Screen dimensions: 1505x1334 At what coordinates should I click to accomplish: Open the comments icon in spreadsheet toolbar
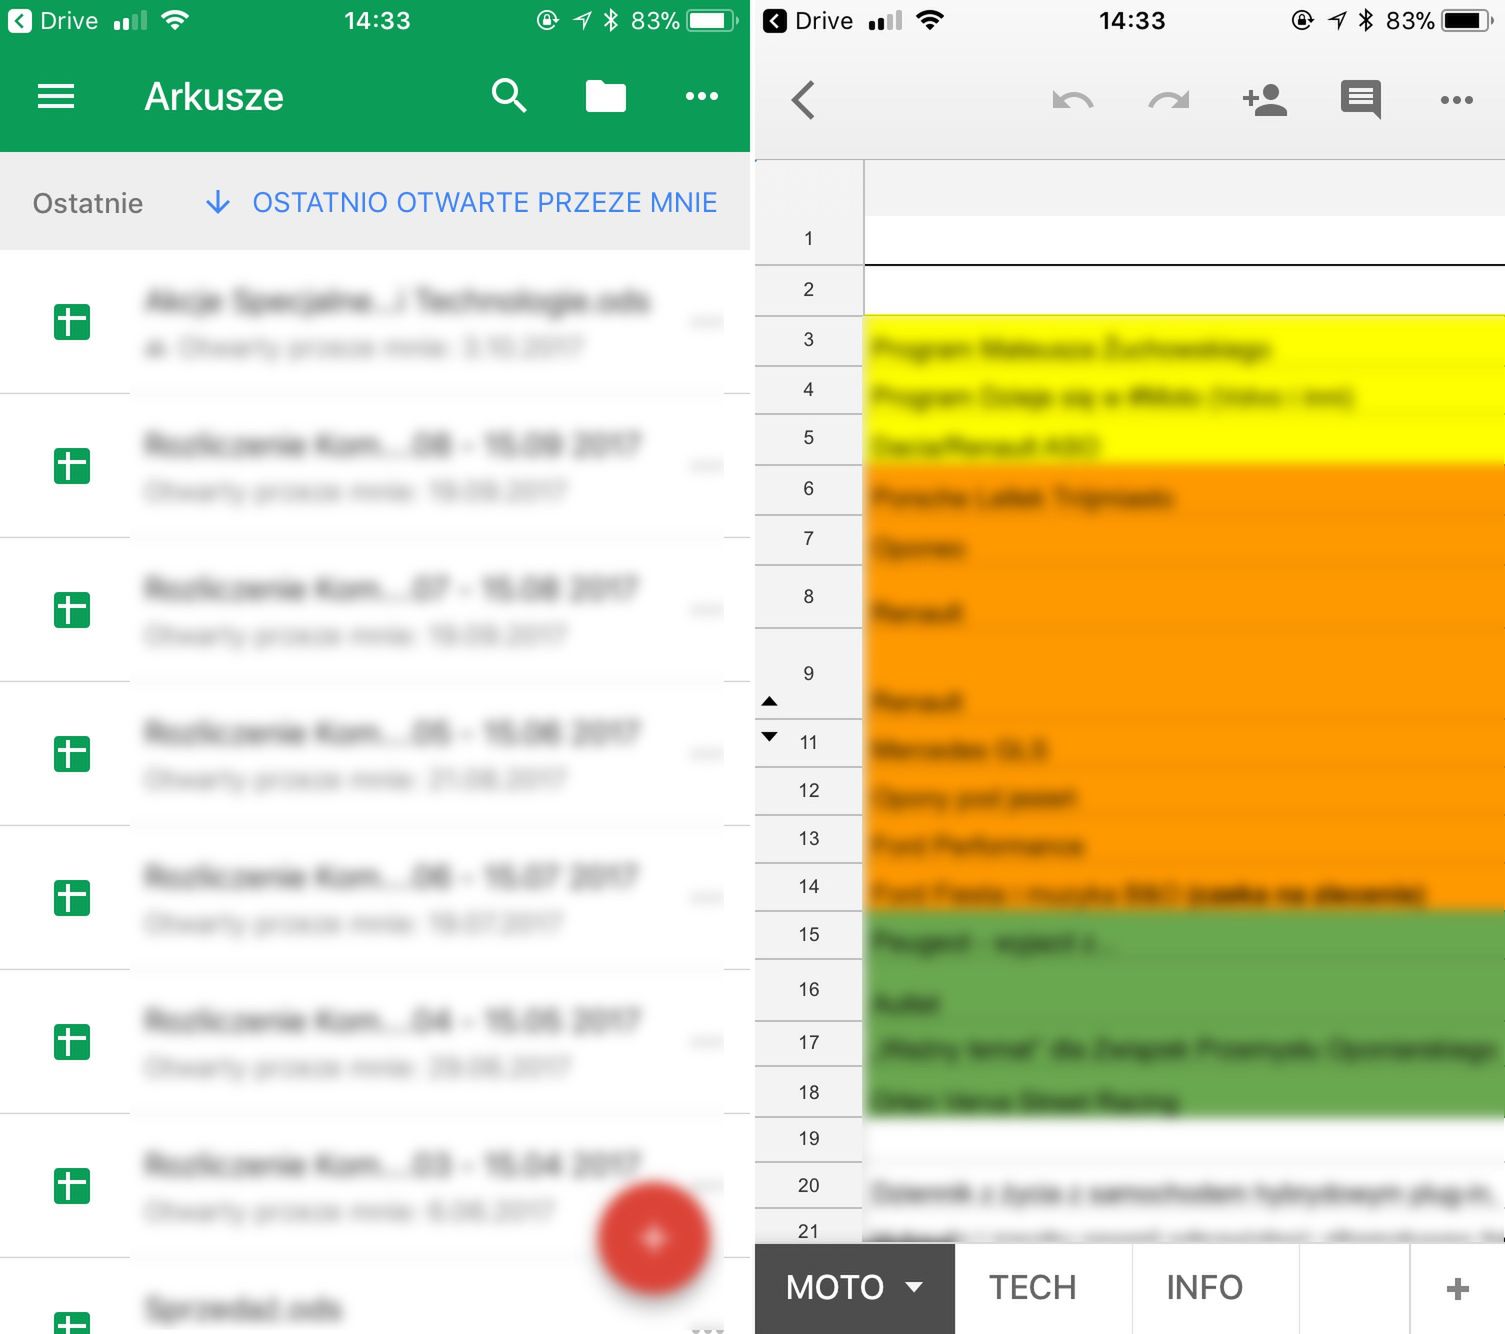pos(1361,100)
